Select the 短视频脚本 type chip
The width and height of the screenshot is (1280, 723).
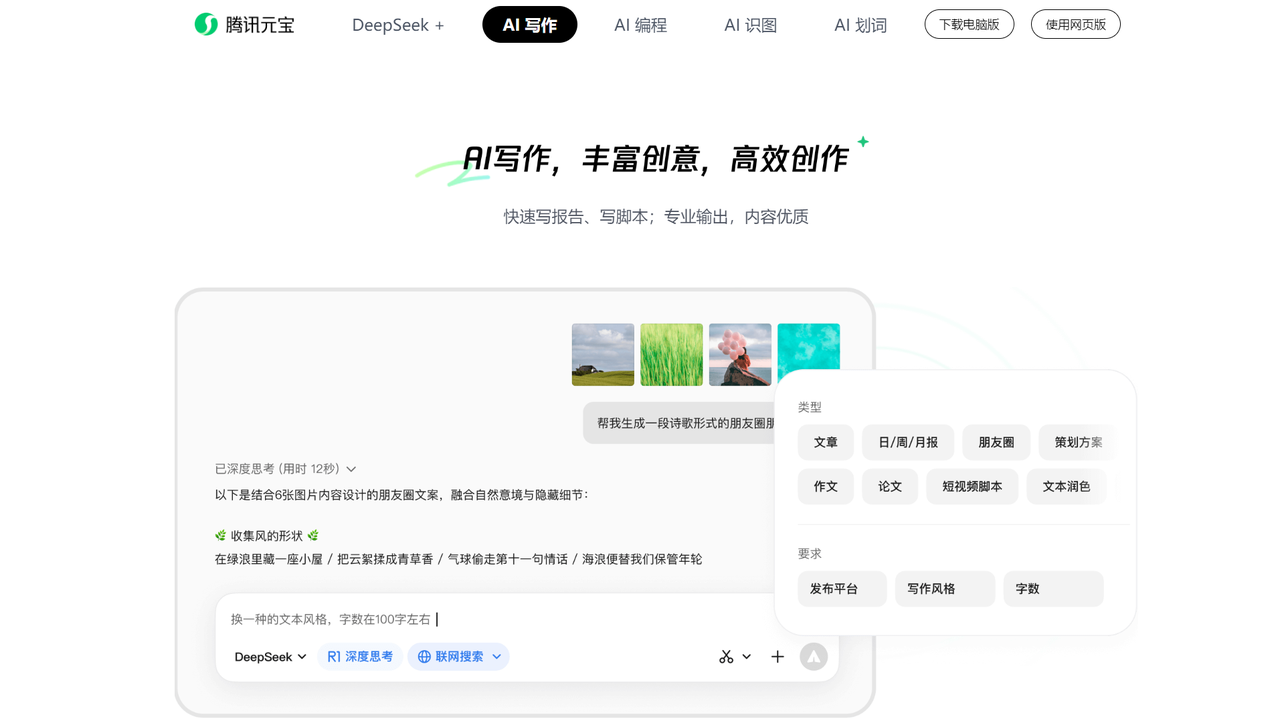click(972, 486)
